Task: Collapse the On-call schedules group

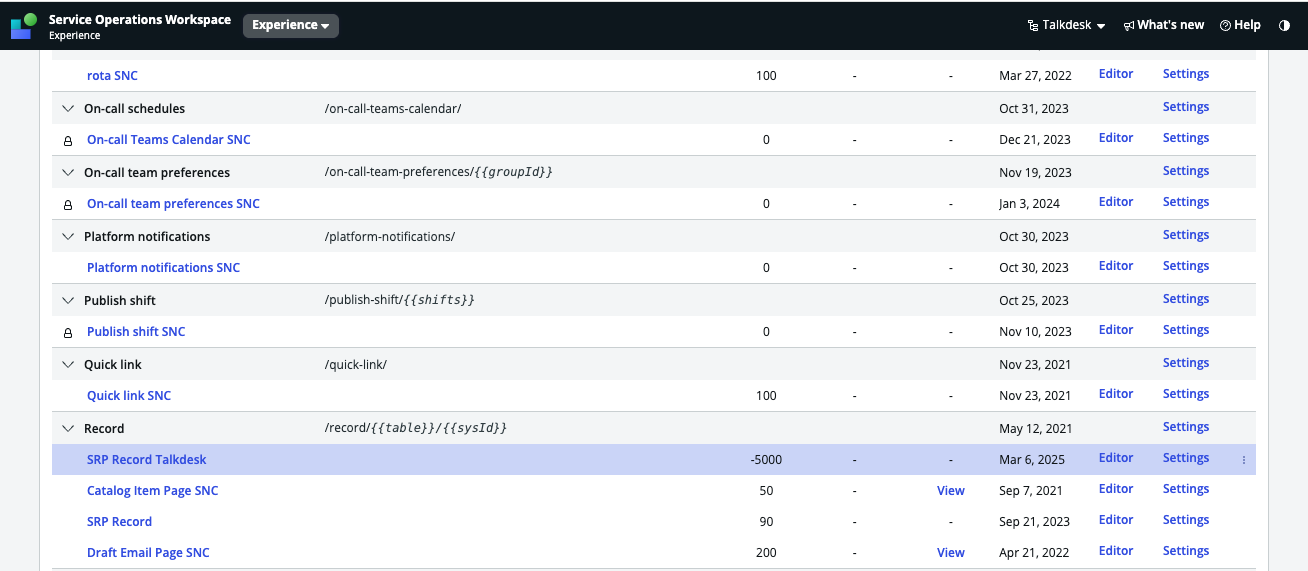Action: coord(68,108)
